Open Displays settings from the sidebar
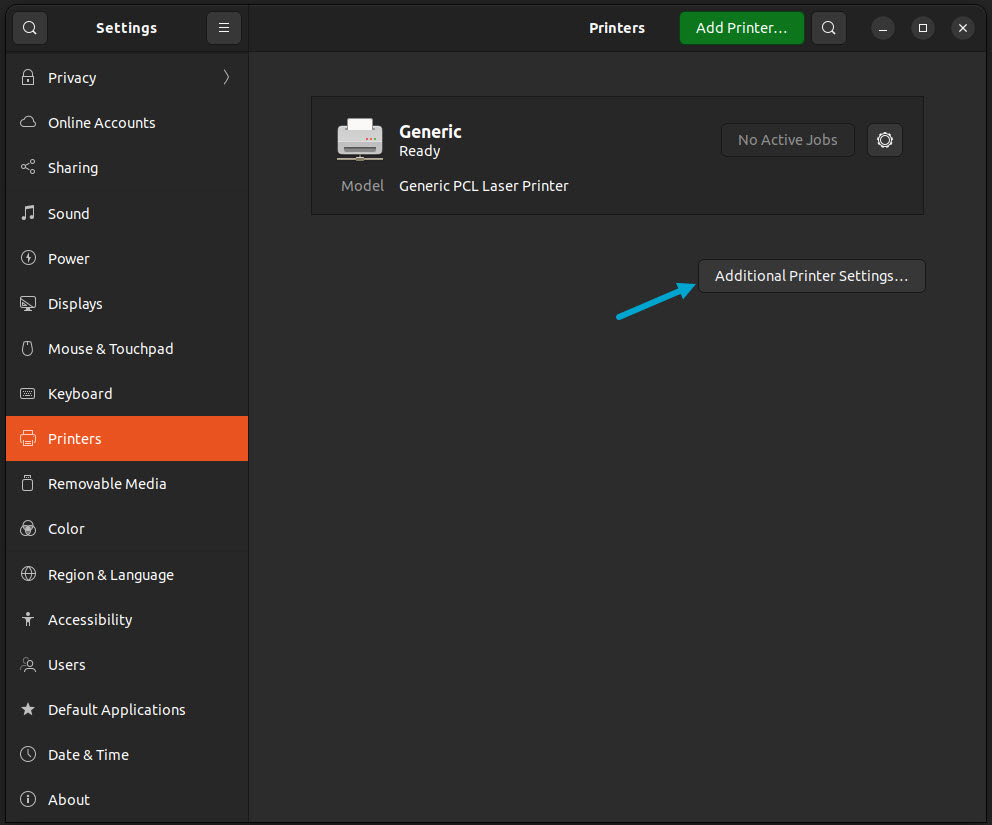The width and height of the screenshot is (992, 825). [x=27, y=303]
